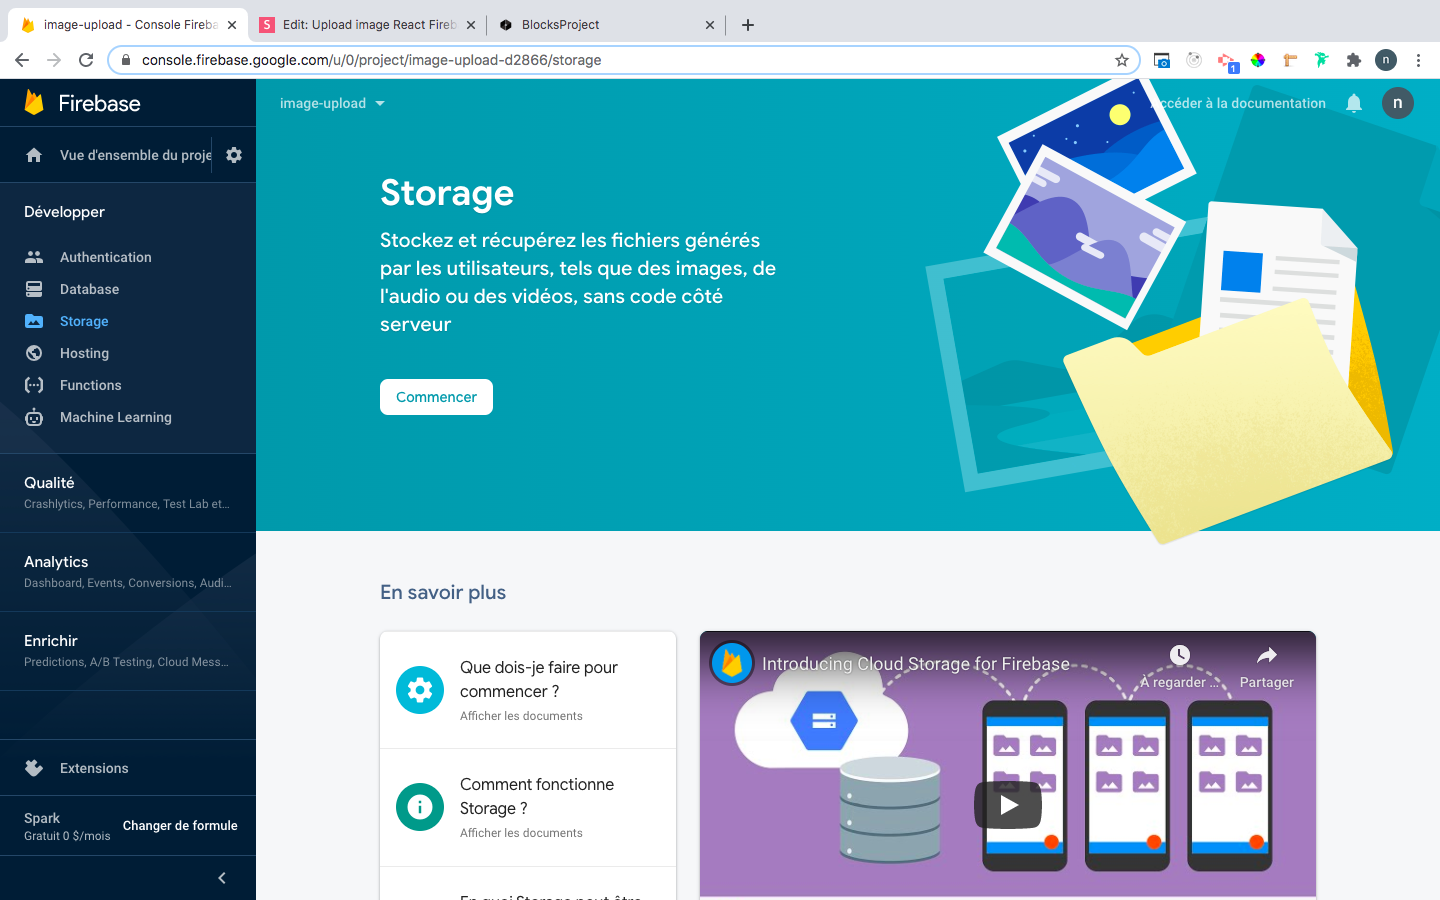
Task: Open notifications bell icon
Action: [x=1354, y=103]
